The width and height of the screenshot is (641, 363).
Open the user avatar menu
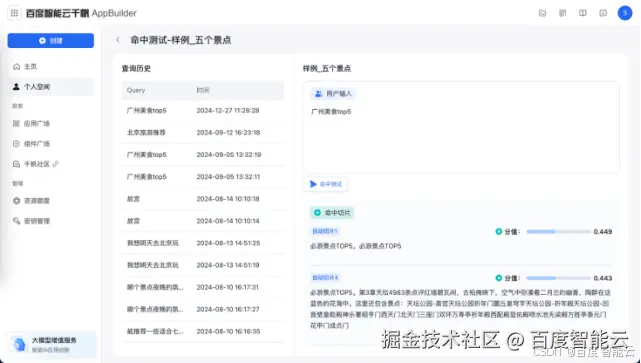(625, 13)
